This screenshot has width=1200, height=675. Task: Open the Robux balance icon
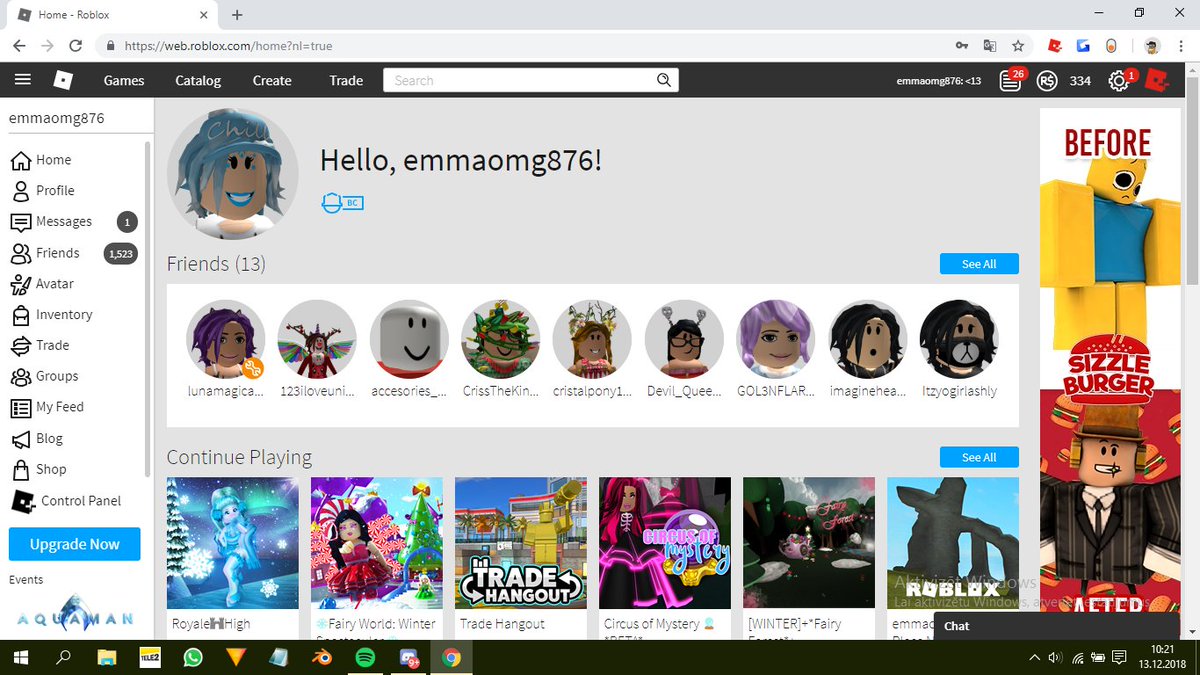tap(1047, 80)
